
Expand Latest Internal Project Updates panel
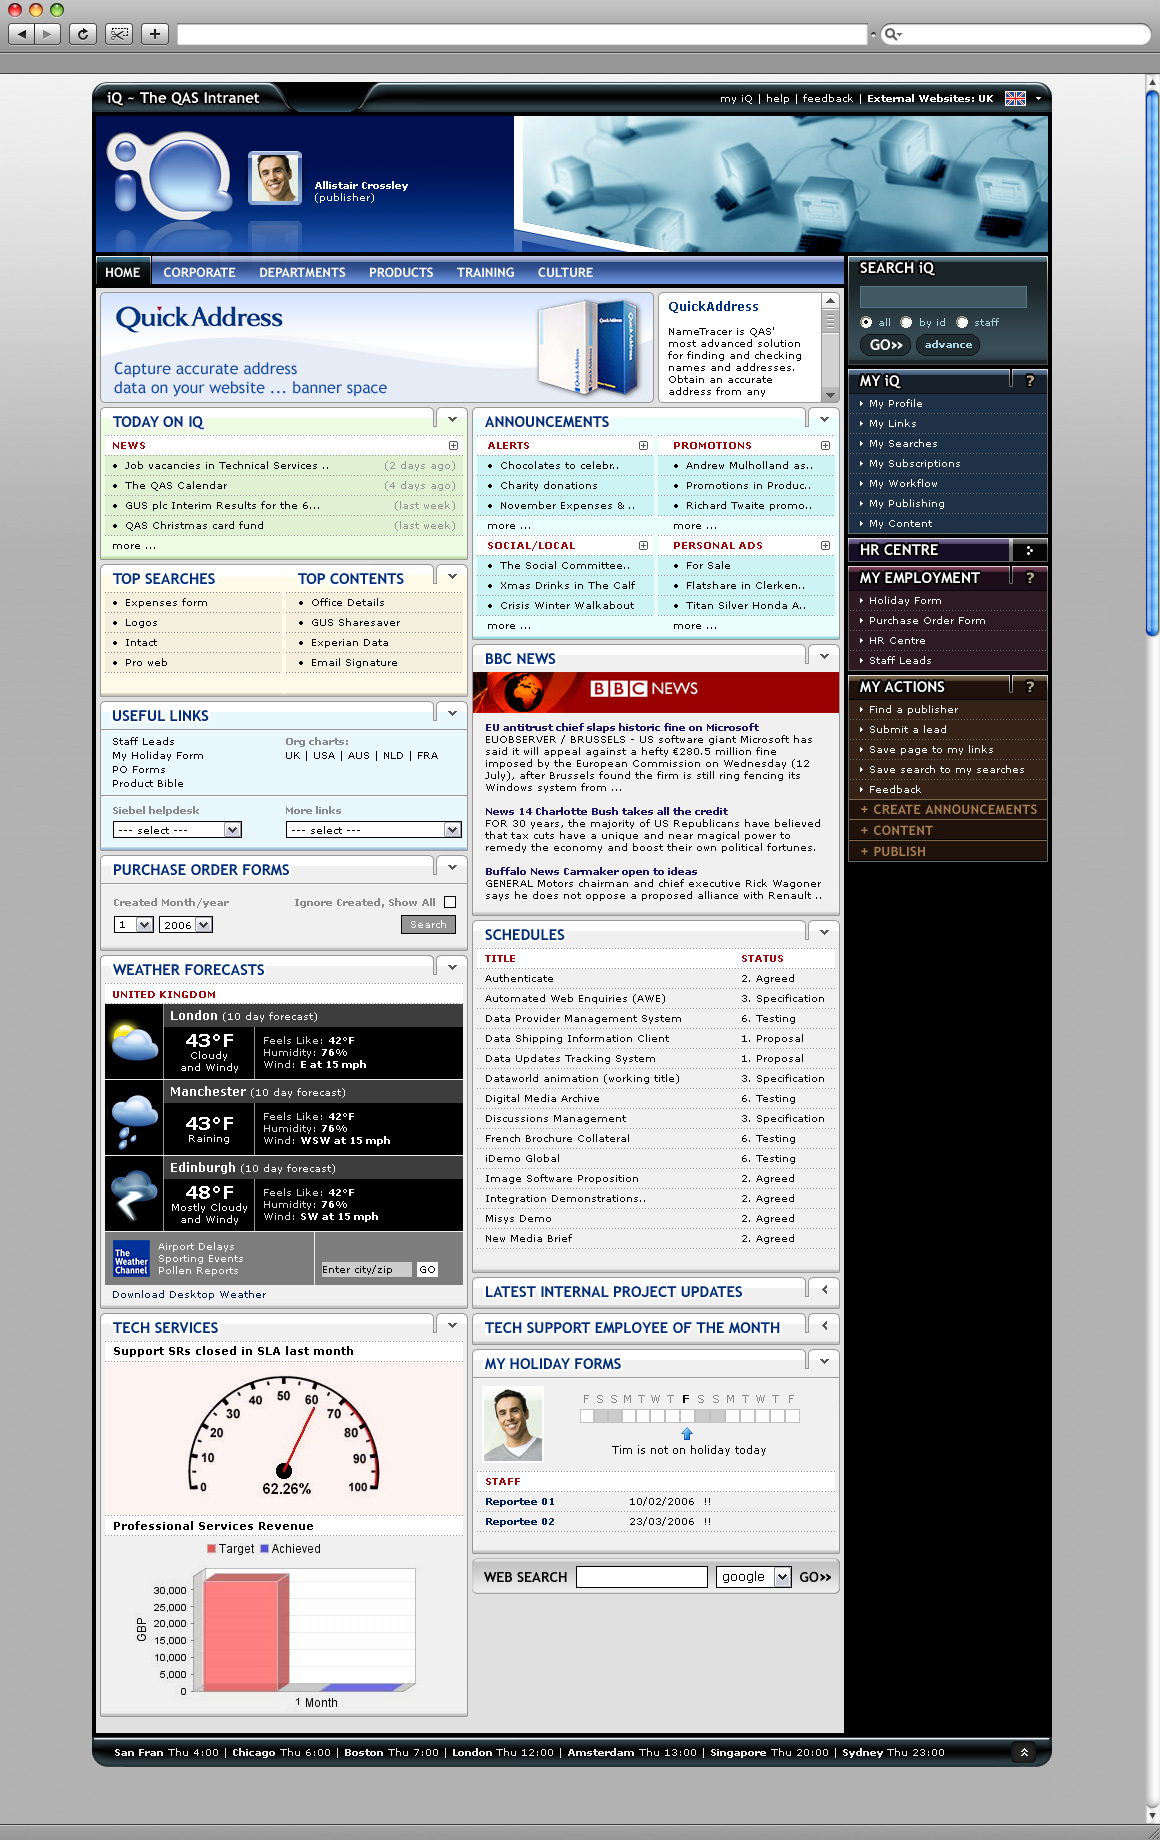(x=824, y=1290)
